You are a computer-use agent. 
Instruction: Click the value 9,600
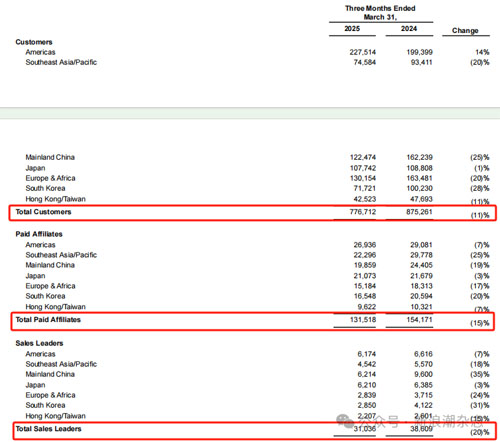pos(423,374)
